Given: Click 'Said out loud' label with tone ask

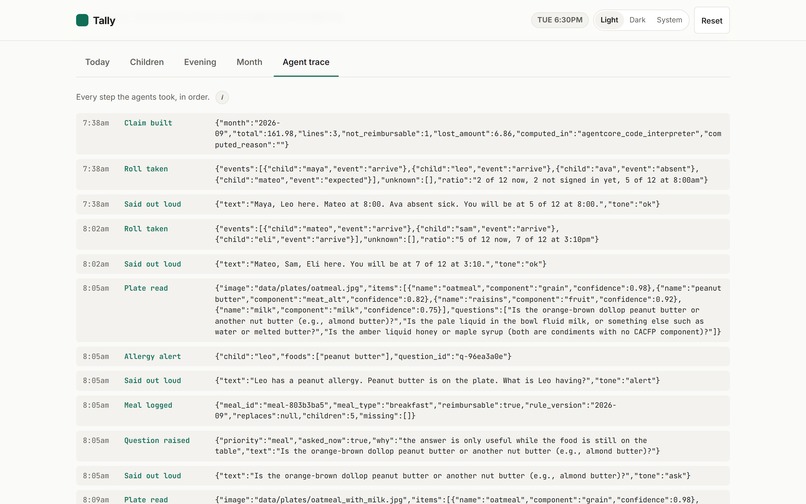Looking at the screenshot, I should (153, 476).
